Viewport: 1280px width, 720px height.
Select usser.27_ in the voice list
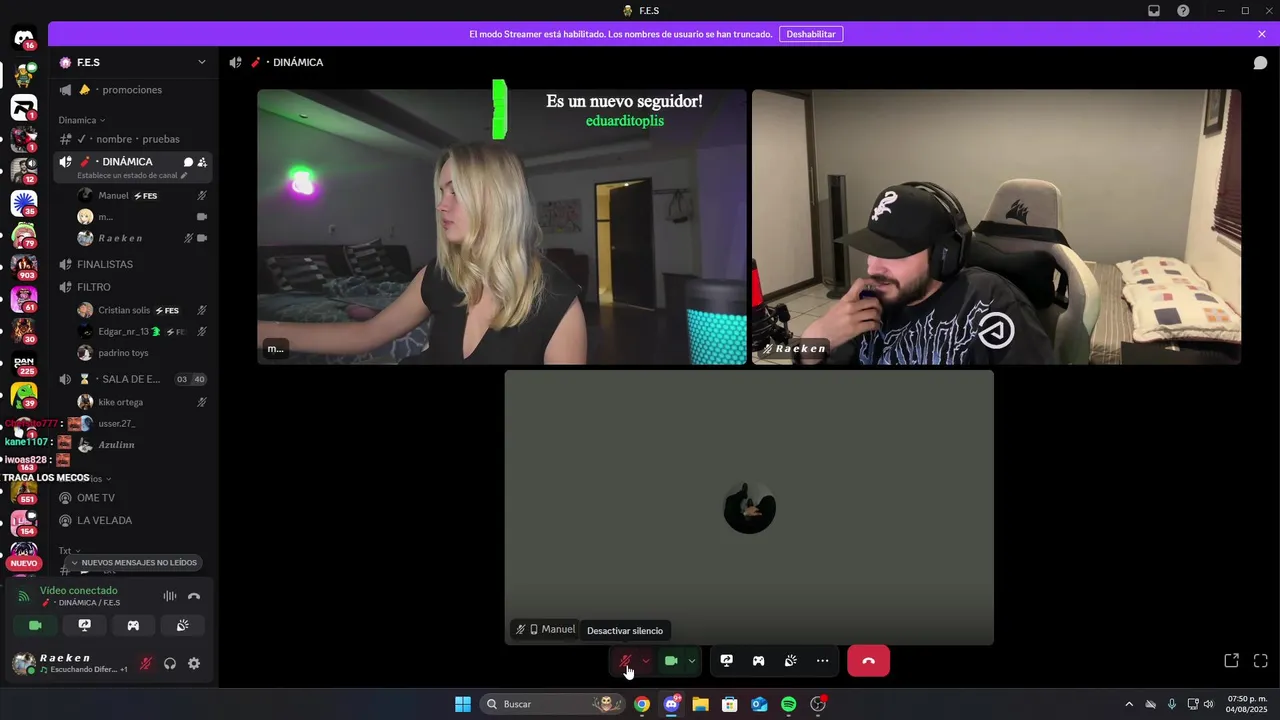[x=143, y=424]
